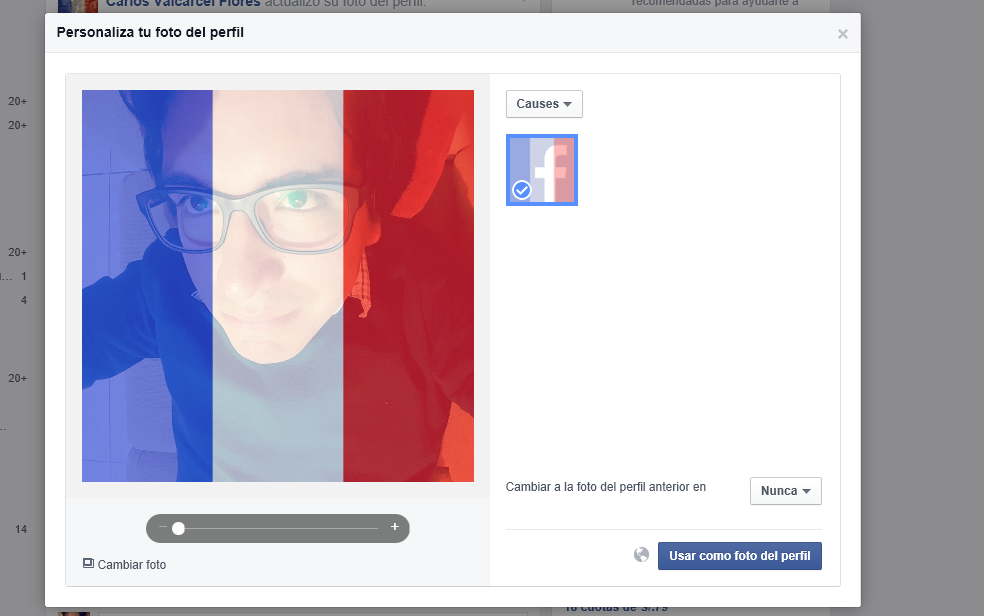Open the Causes dropdown
Image resolution: width=984 pixels, height=616 pixels.
[544, 104]
